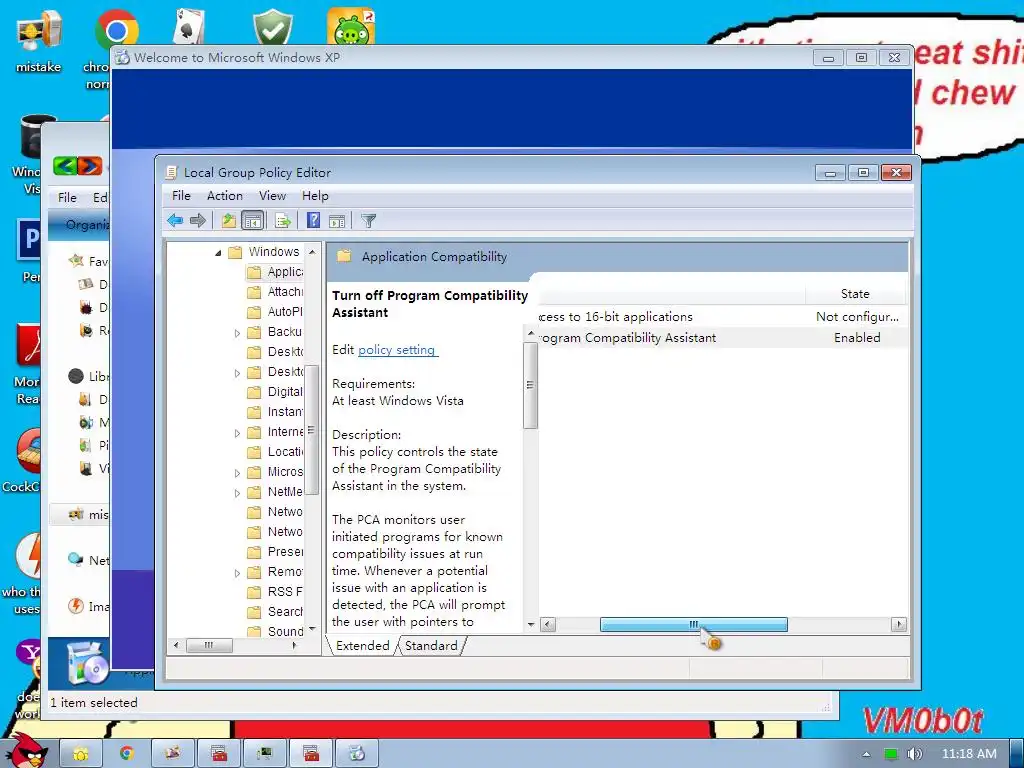This screenshot has width=1024, height=768.
Task: Click the tree pane vertical scrollbar thumb
Action: click(x=312, y=430)
